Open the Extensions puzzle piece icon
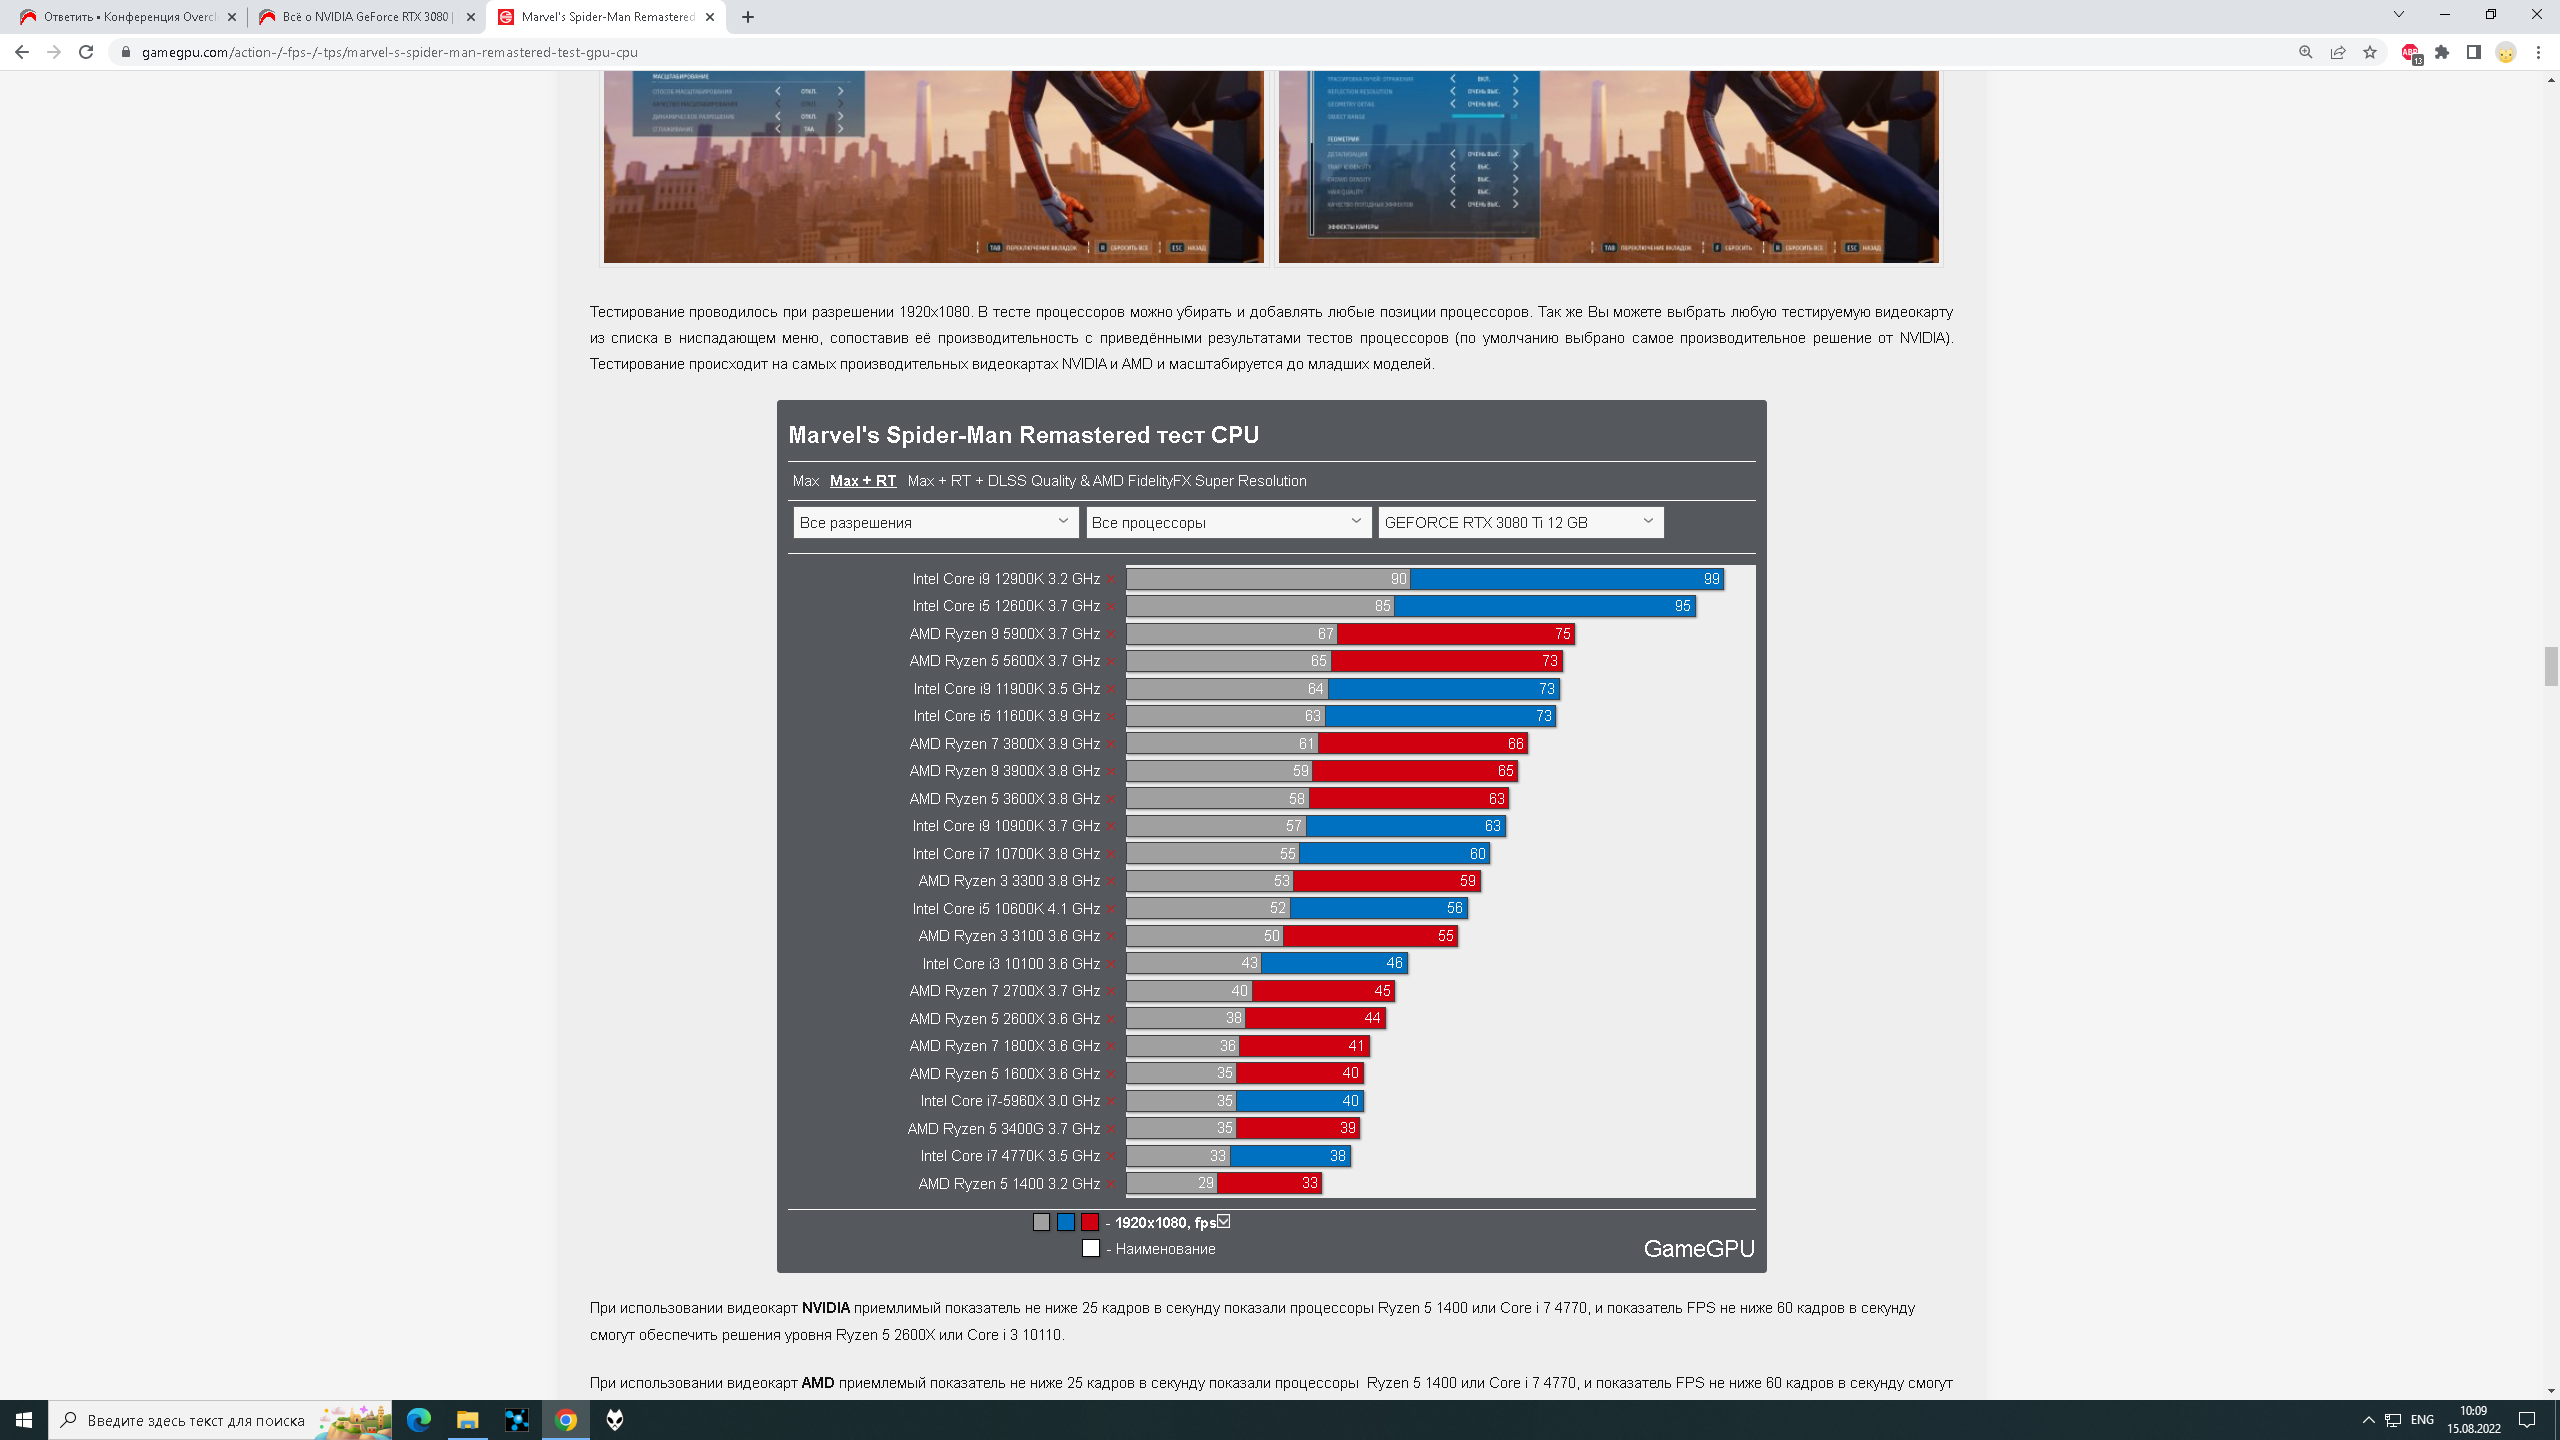This screenshot has height=1440, width=2560. click(2442, 52)
